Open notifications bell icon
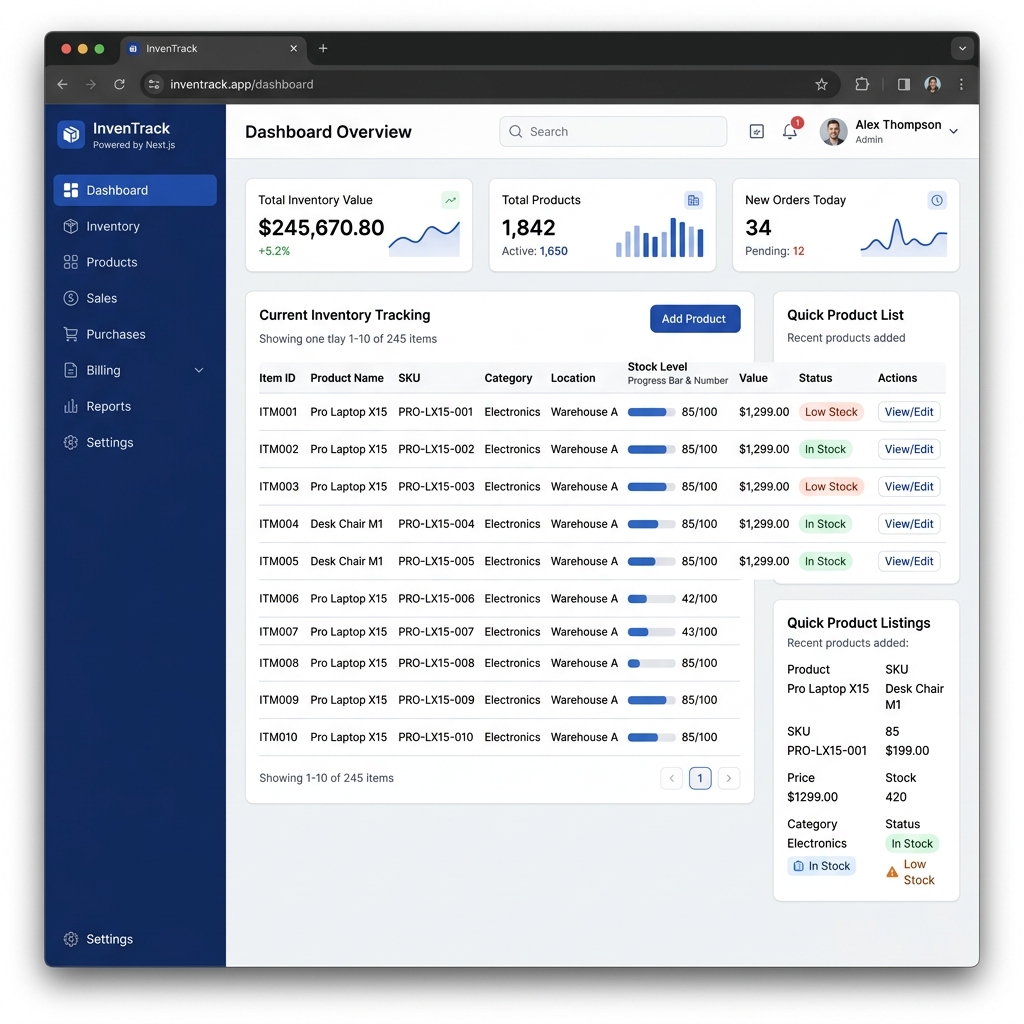Image resolution: width=1024 pixels, height=1024 pixels. point(790,131)
